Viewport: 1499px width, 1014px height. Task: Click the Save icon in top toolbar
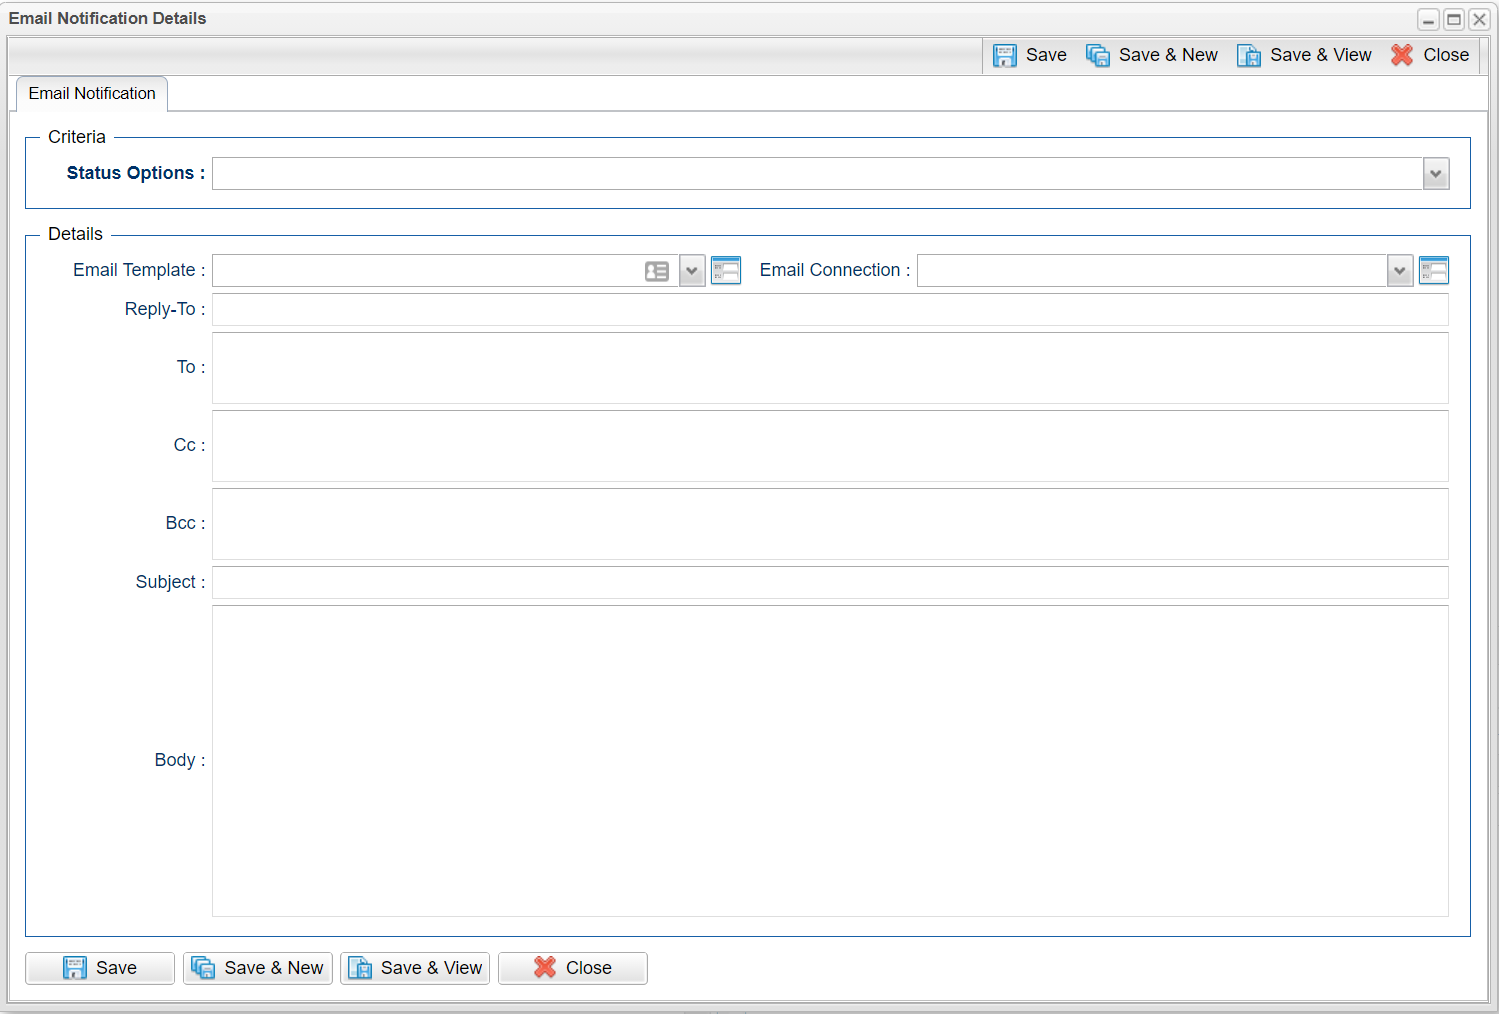point(1005,56)
